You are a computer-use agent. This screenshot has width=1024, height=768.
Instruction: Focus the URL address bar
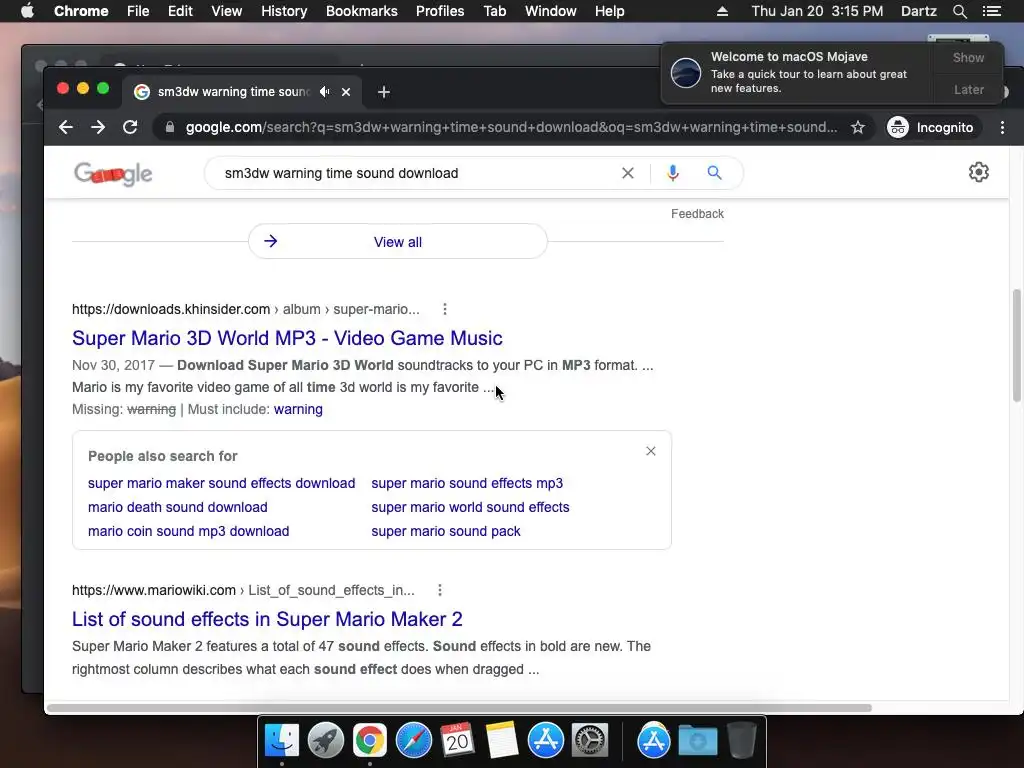click(x=511, y=127)
